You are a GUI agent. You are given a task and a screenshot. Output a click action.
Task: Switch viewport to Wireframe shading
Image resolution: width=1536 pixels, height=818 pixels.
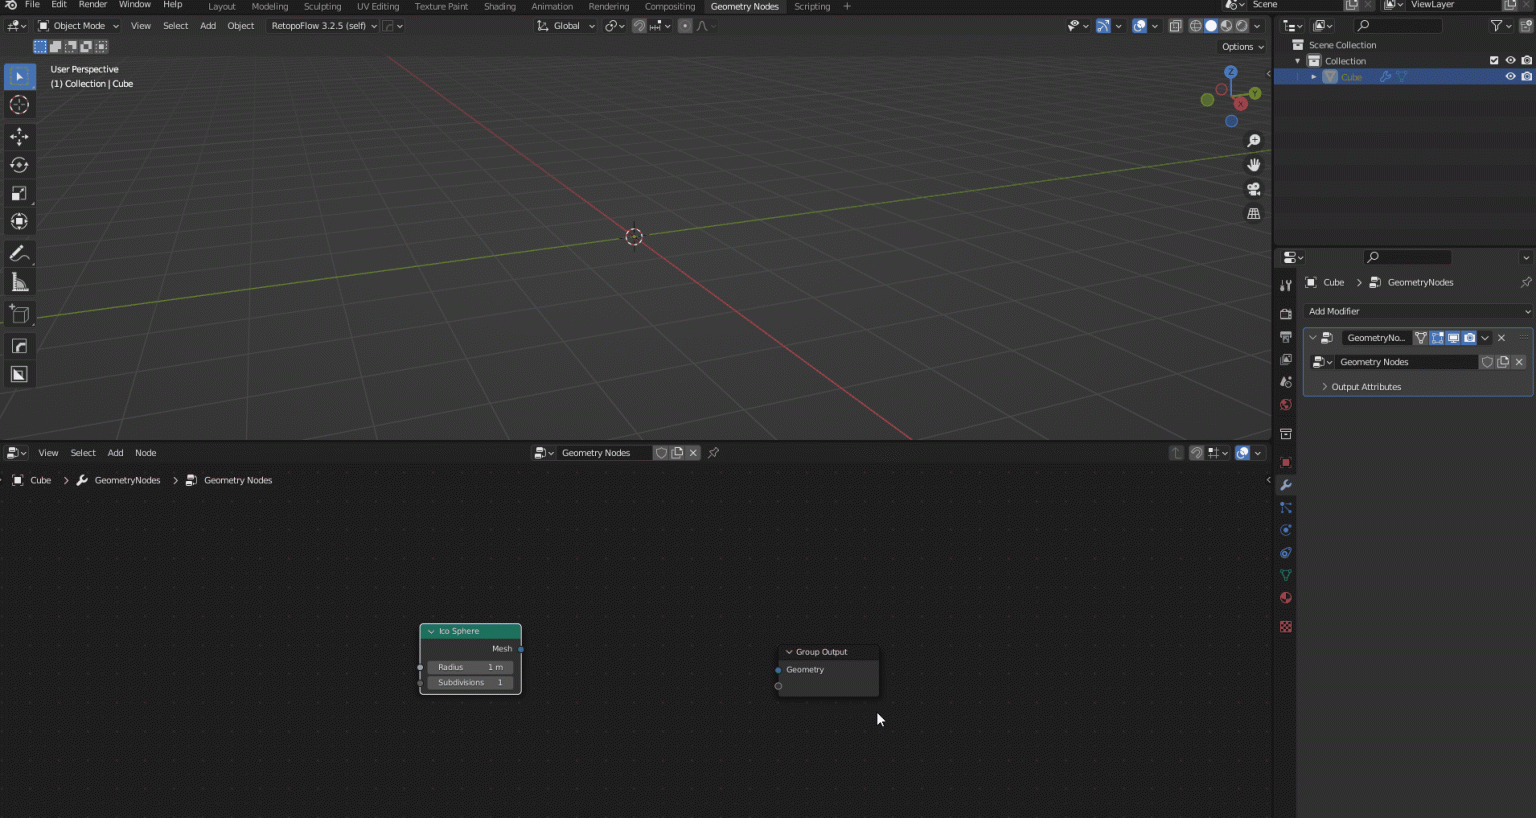[x=1196, y=25]
